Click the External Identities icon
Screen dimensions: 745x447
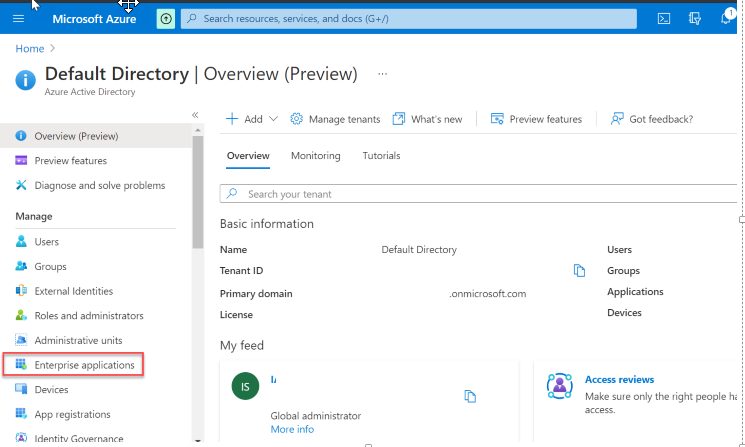pyautogui.click(x=21, y=291)
